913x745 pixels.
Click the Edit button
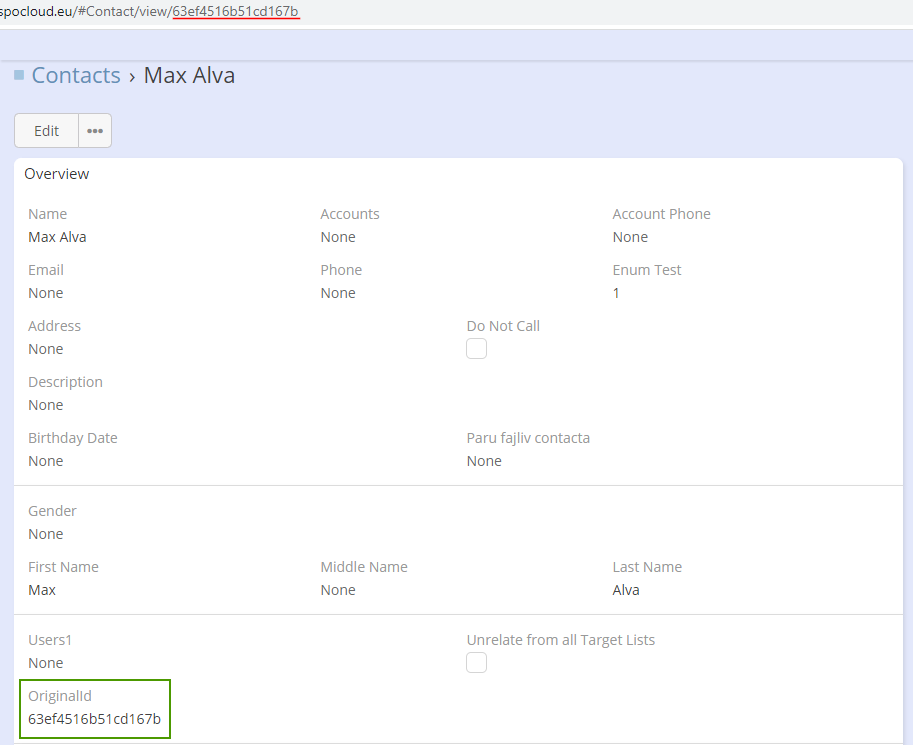click(x=46, y=131)
